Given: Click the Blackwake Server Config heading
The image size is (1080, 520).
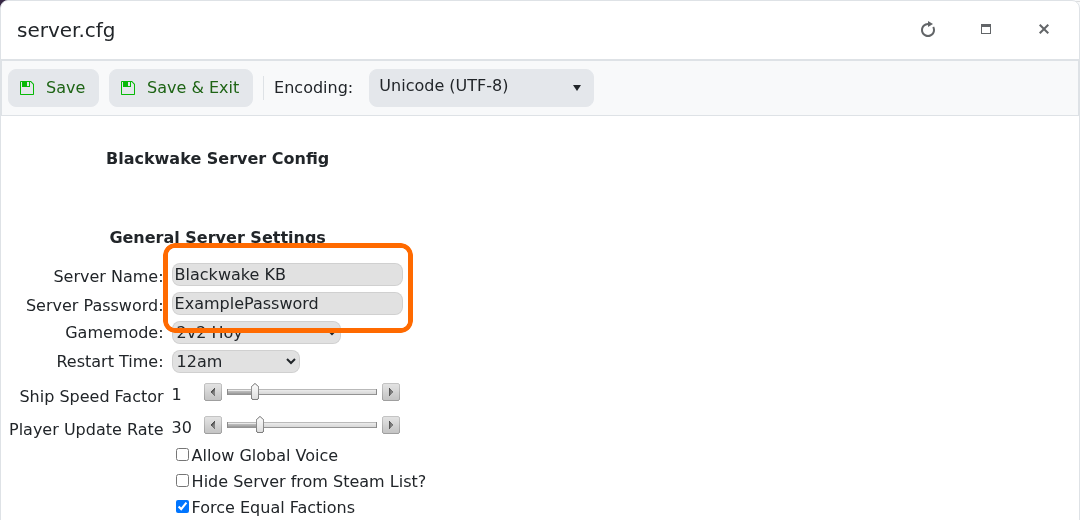Looking at the screenshot, I should 218,158.
